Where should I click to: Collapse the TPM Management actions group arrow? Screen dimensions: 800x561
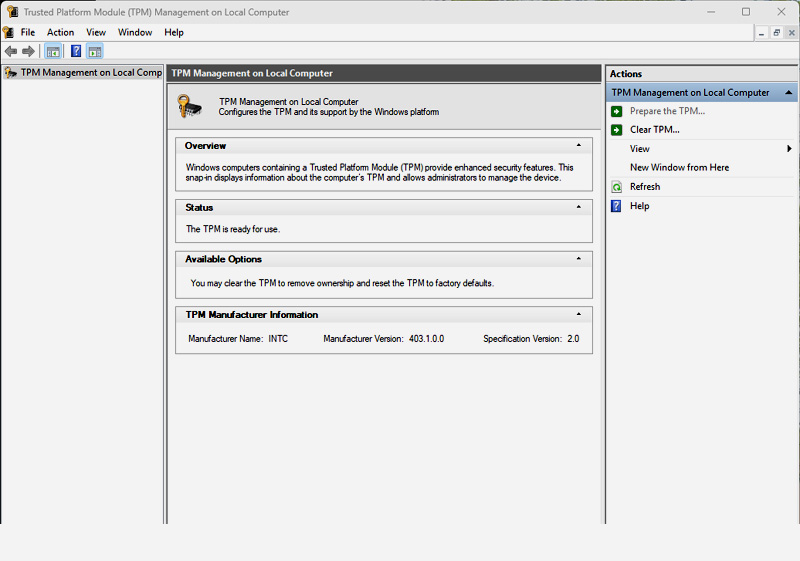[x=788, y=92]
